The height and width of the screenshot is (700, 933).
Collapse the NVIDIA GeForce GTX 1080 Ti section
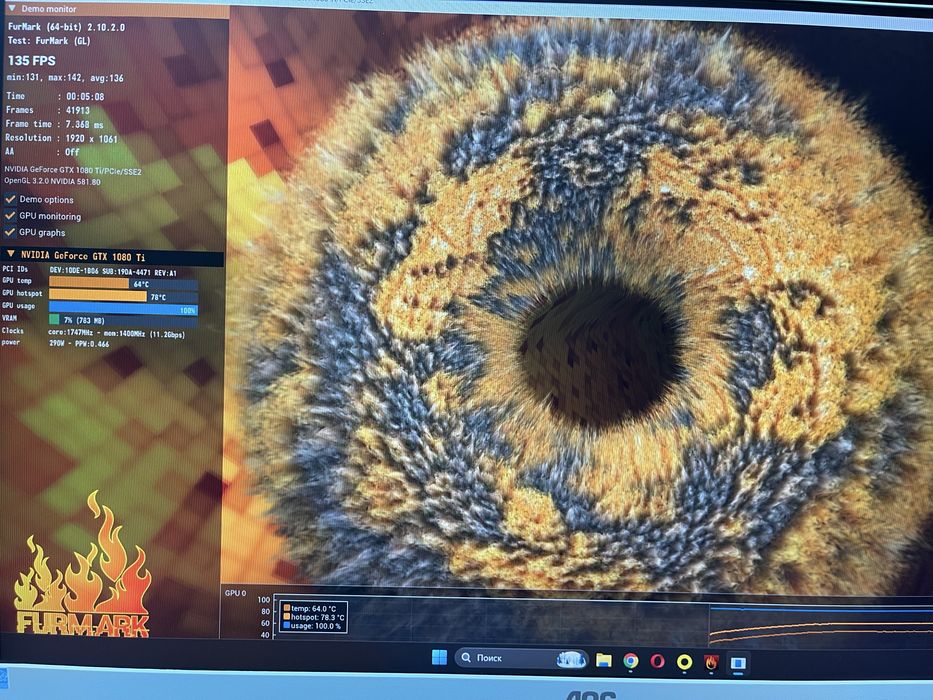coord(10,255)
